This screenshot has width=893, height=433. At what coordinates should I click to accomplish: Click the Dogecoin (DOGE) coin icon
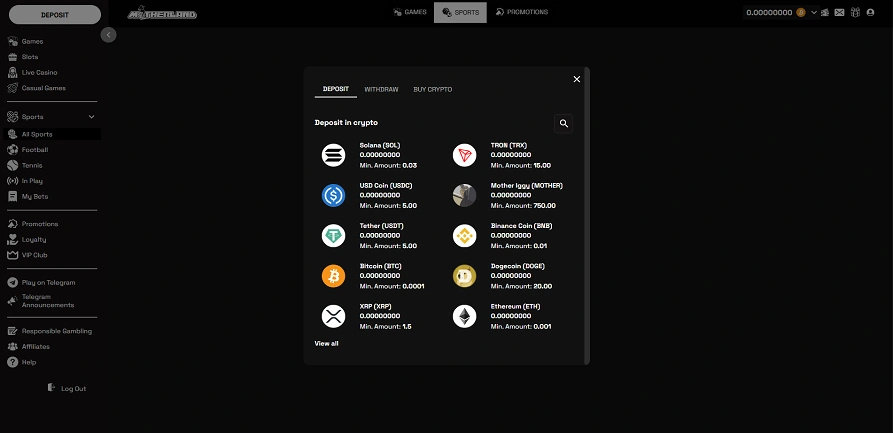tap(464, 276)
